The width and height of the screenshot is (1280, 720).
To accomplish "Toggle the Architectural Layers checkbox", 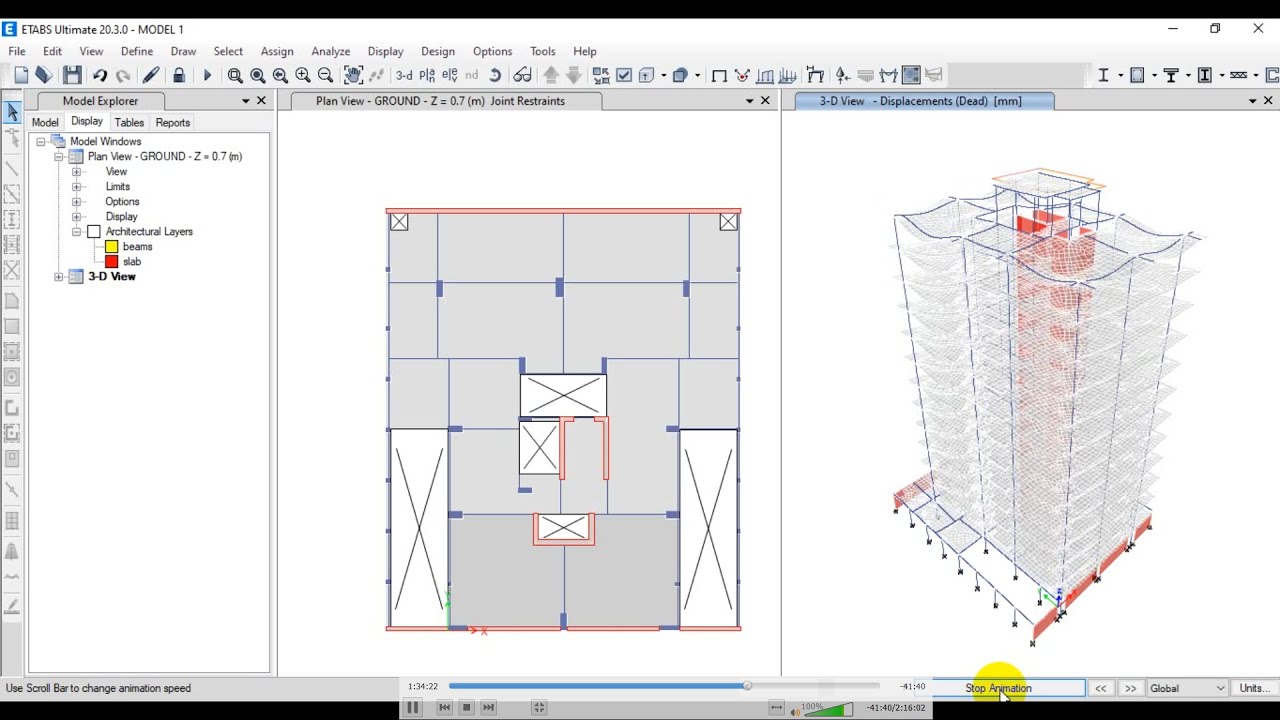I will point(94,232).
